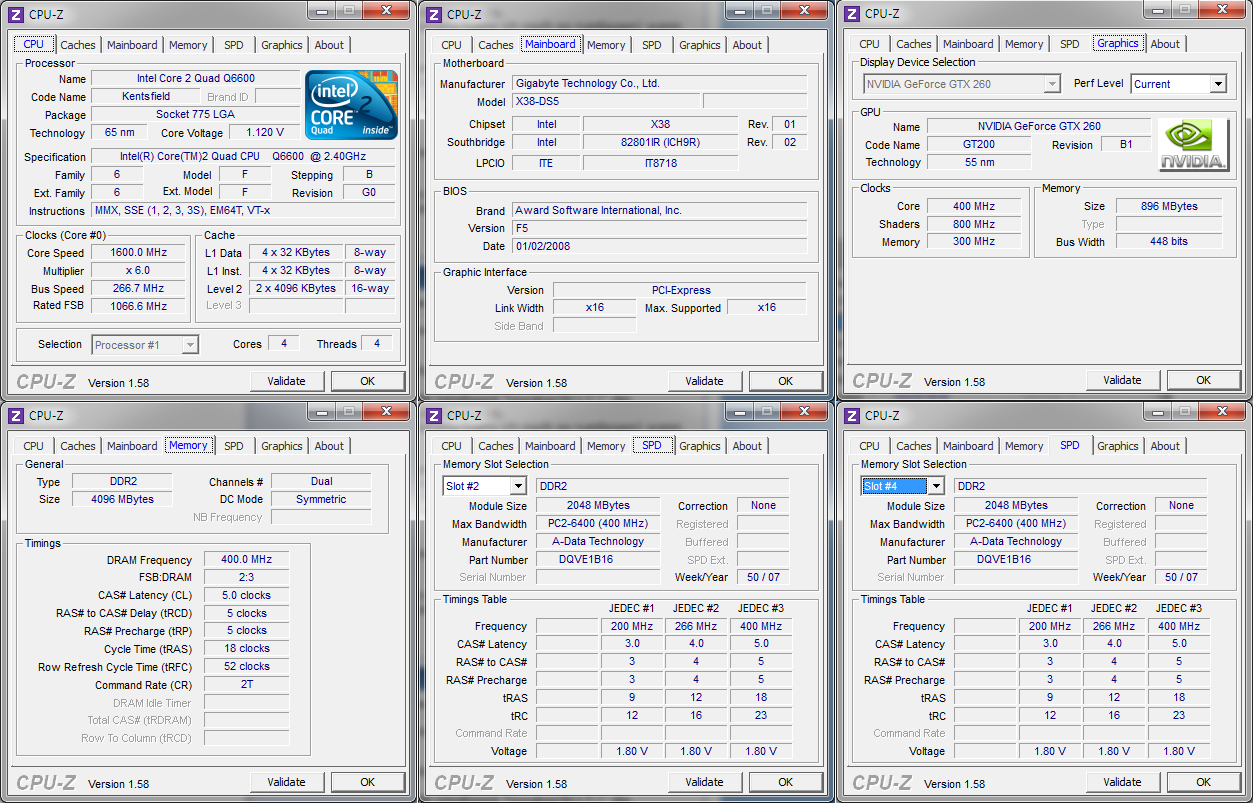The image size is (1254, 804).
Task: Open Memory tab in Mainboard window
Action: 606,45
